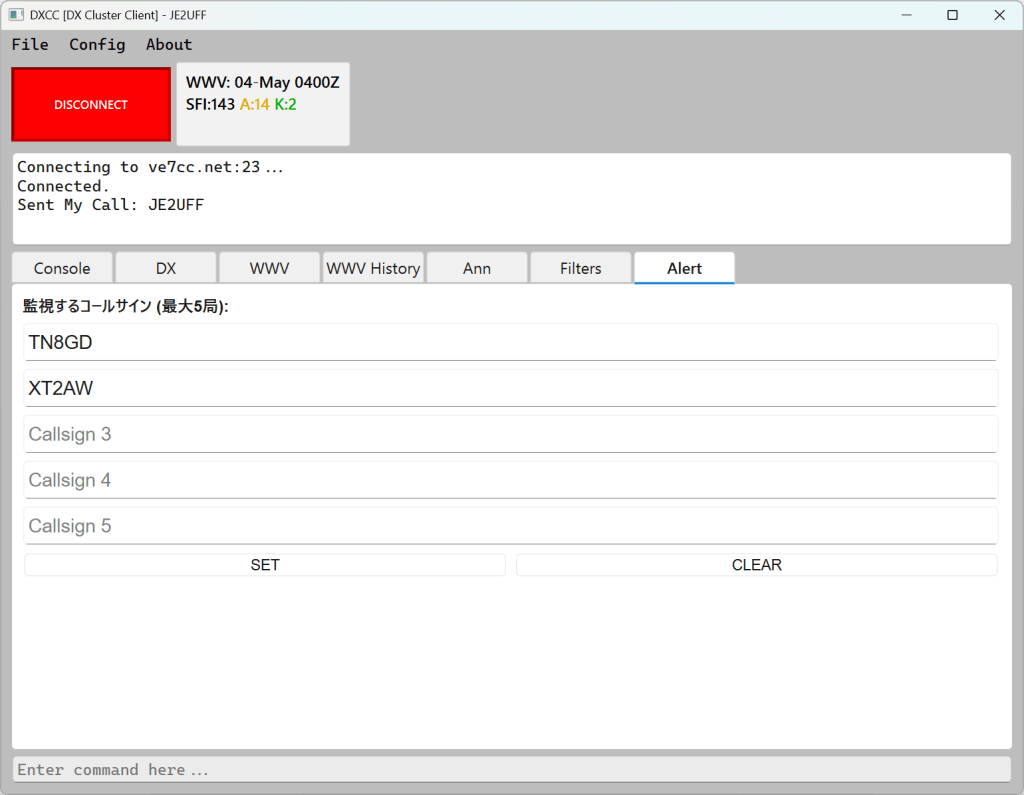Image resolution: width=1024 pixels, height=795 pixels.
Task: Click the callsign field containing XT2AW
Action: [x=511, y=388]
